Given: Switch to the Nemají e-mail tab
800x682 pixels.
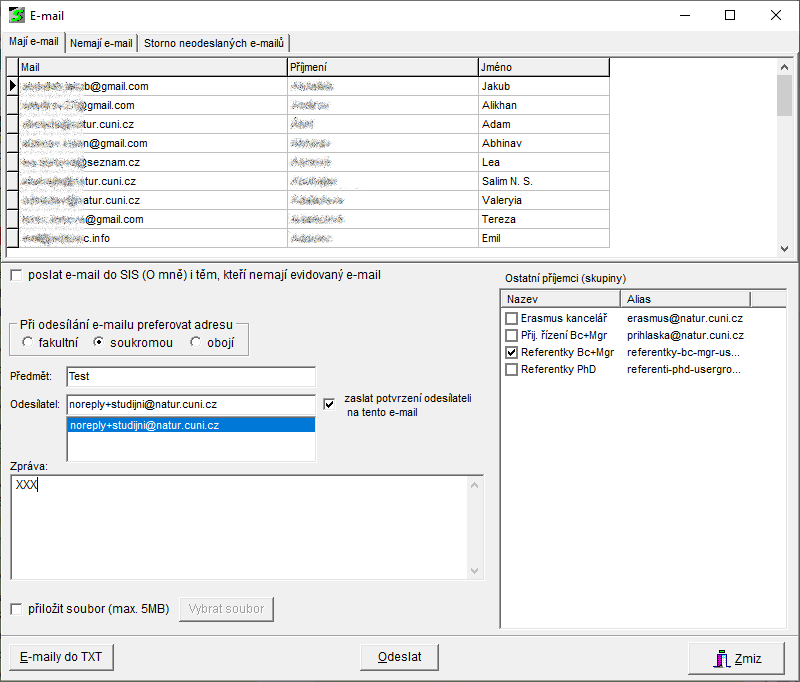Looking at the screenshot, I should [101, 43].
